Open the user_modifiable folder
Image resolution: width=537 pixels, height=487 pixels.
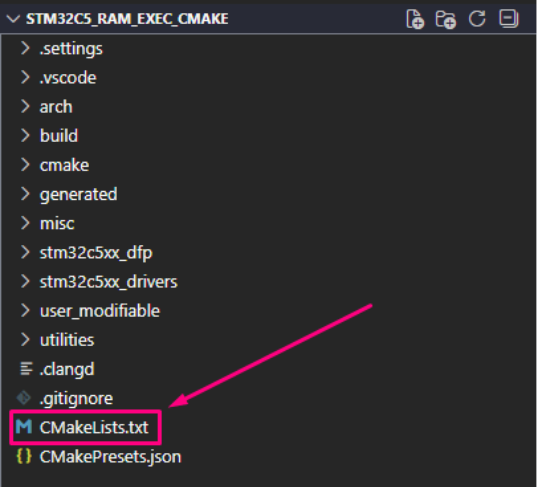tap(100, 311)
